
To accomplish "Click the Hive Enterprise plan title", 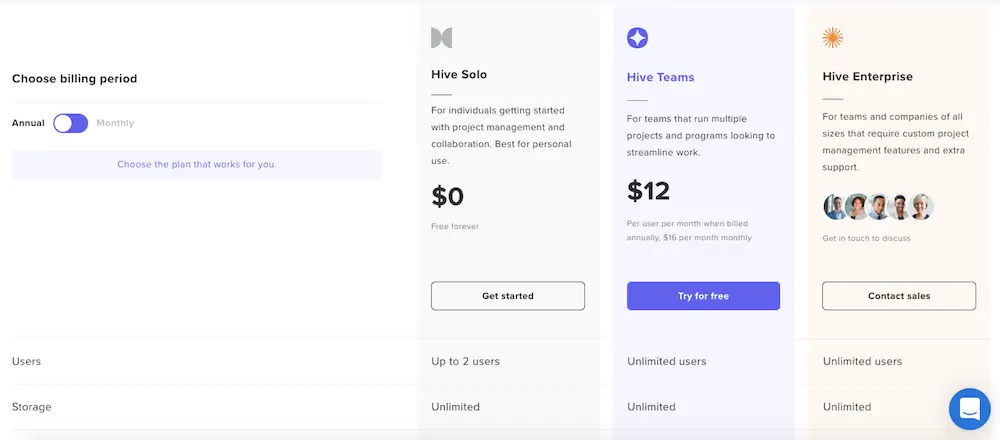I will click(867, 77).
